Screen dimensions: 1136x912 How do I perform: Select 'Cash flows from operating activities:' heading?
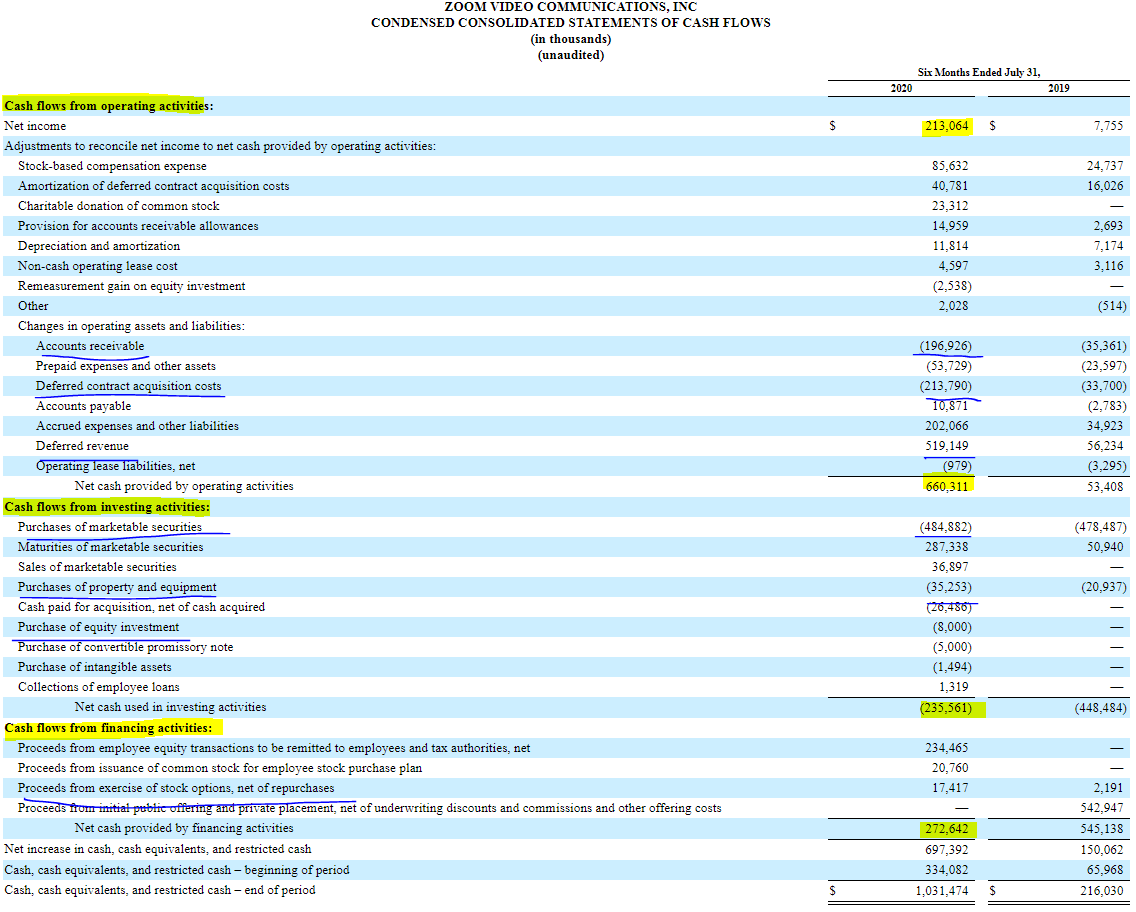pyautogui.click(x=109, y=106)
